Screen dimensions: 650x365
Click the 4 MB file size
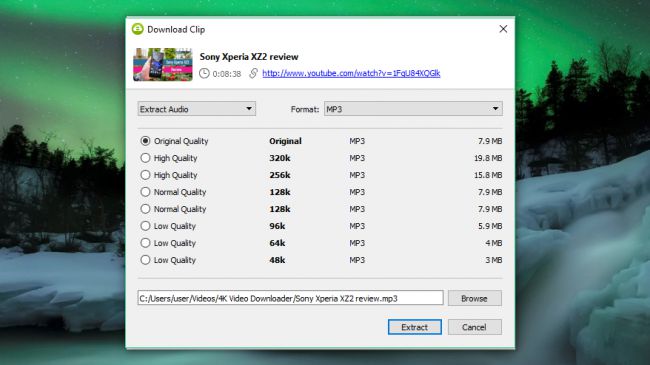coord(493,243)
